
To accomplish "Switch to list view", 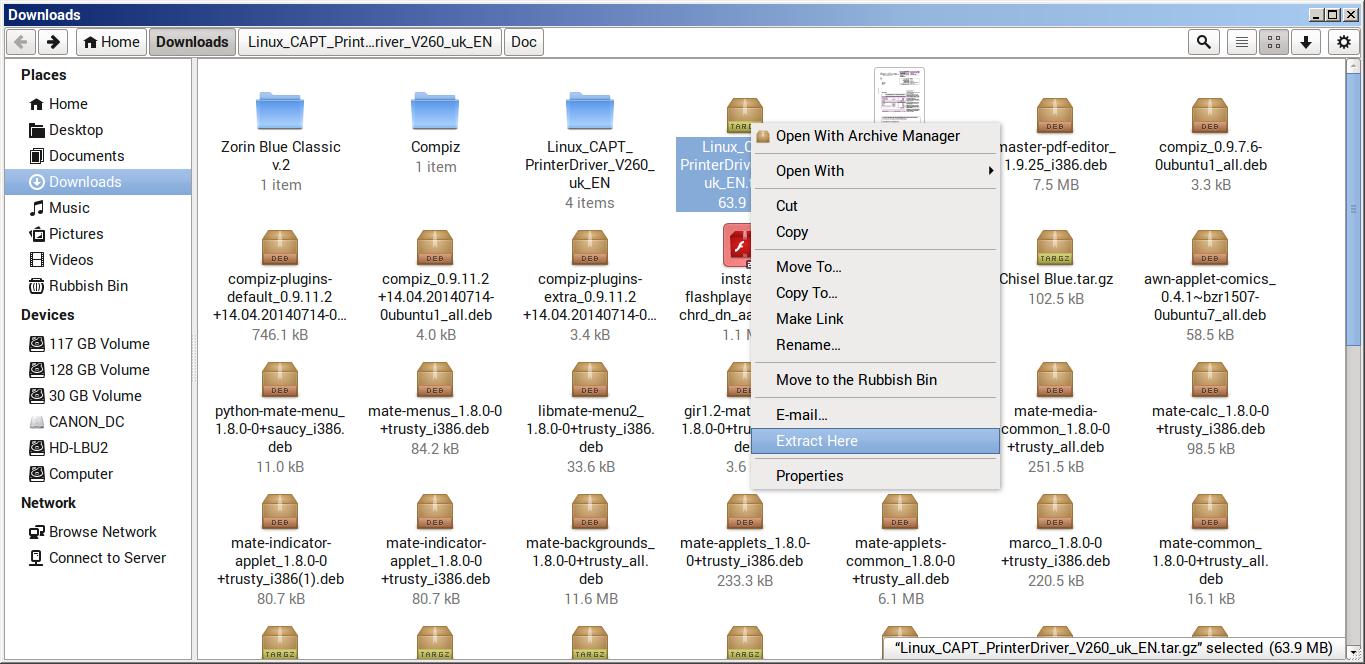I will click(1241, 42).
